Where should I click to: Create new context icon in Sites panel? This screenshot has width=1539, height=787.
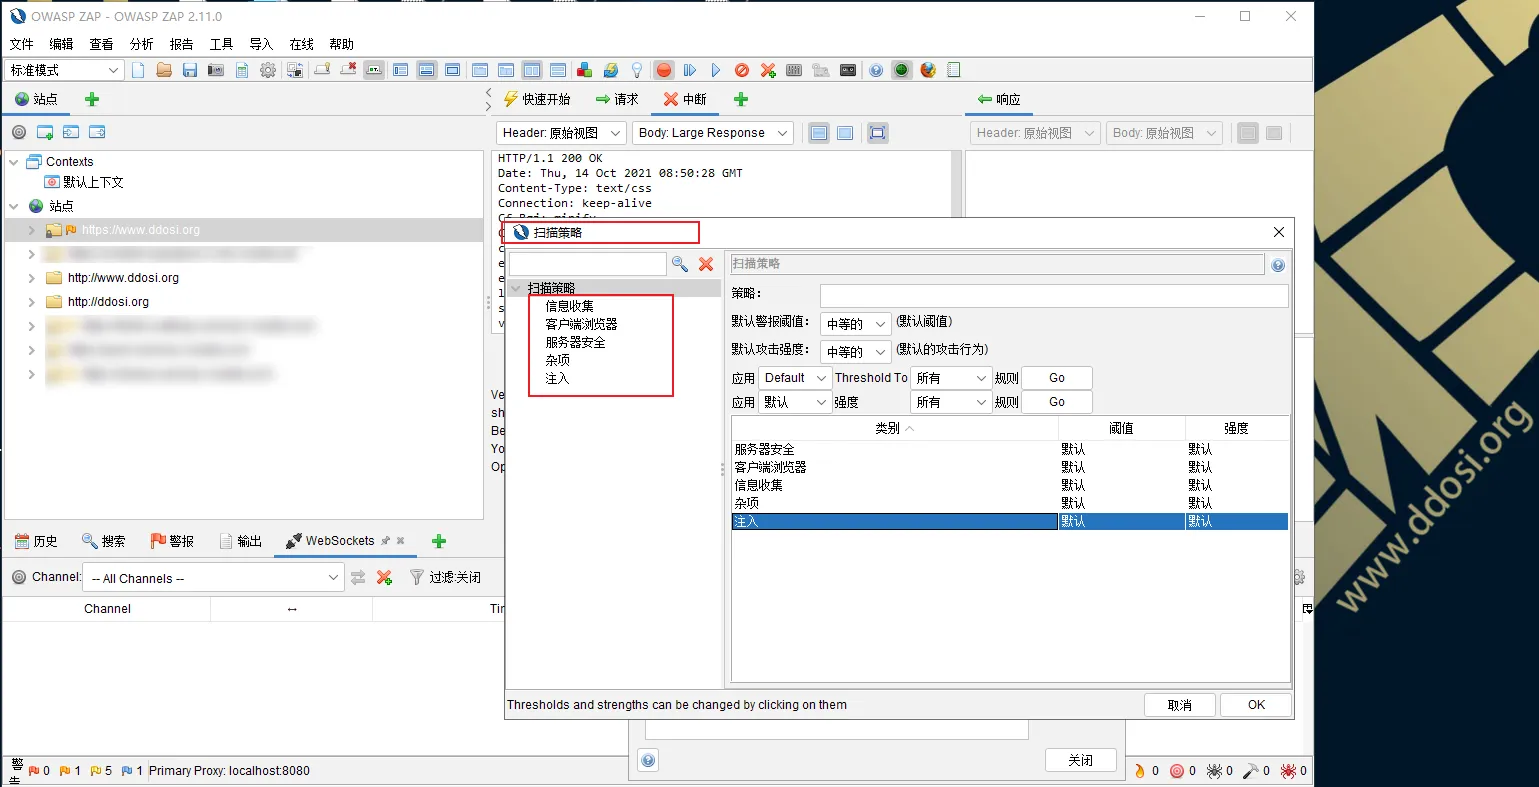[45, 132]
